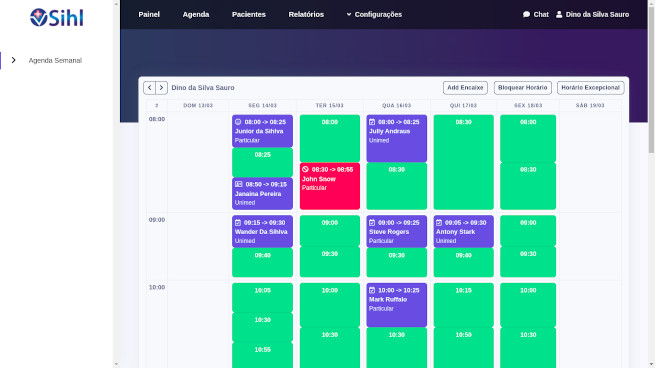Click the calendar icon on Wander Da Silhva appointment
The image size is (655, 368).
tap(238, 223)
